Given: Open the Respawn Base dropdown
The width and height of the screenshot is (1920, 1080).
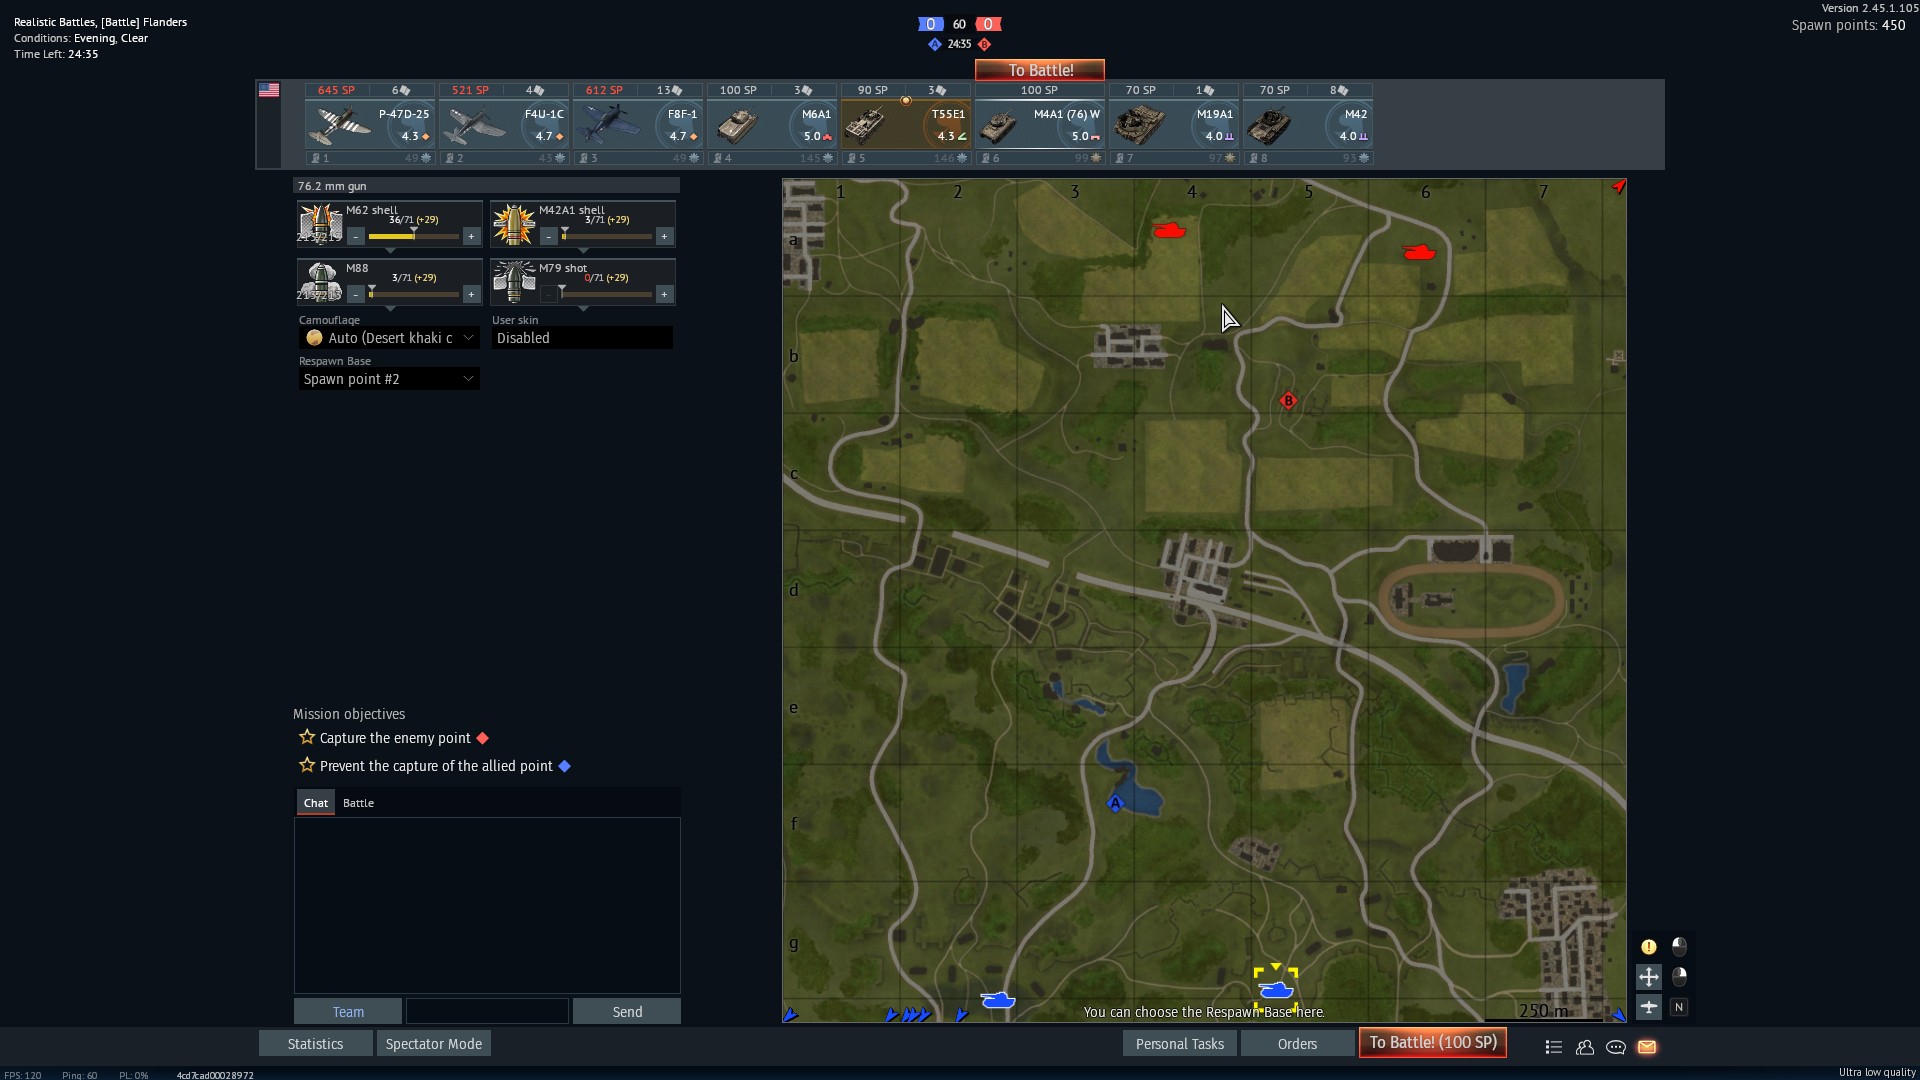Looking at the screenshot, I should coord(389,379).
